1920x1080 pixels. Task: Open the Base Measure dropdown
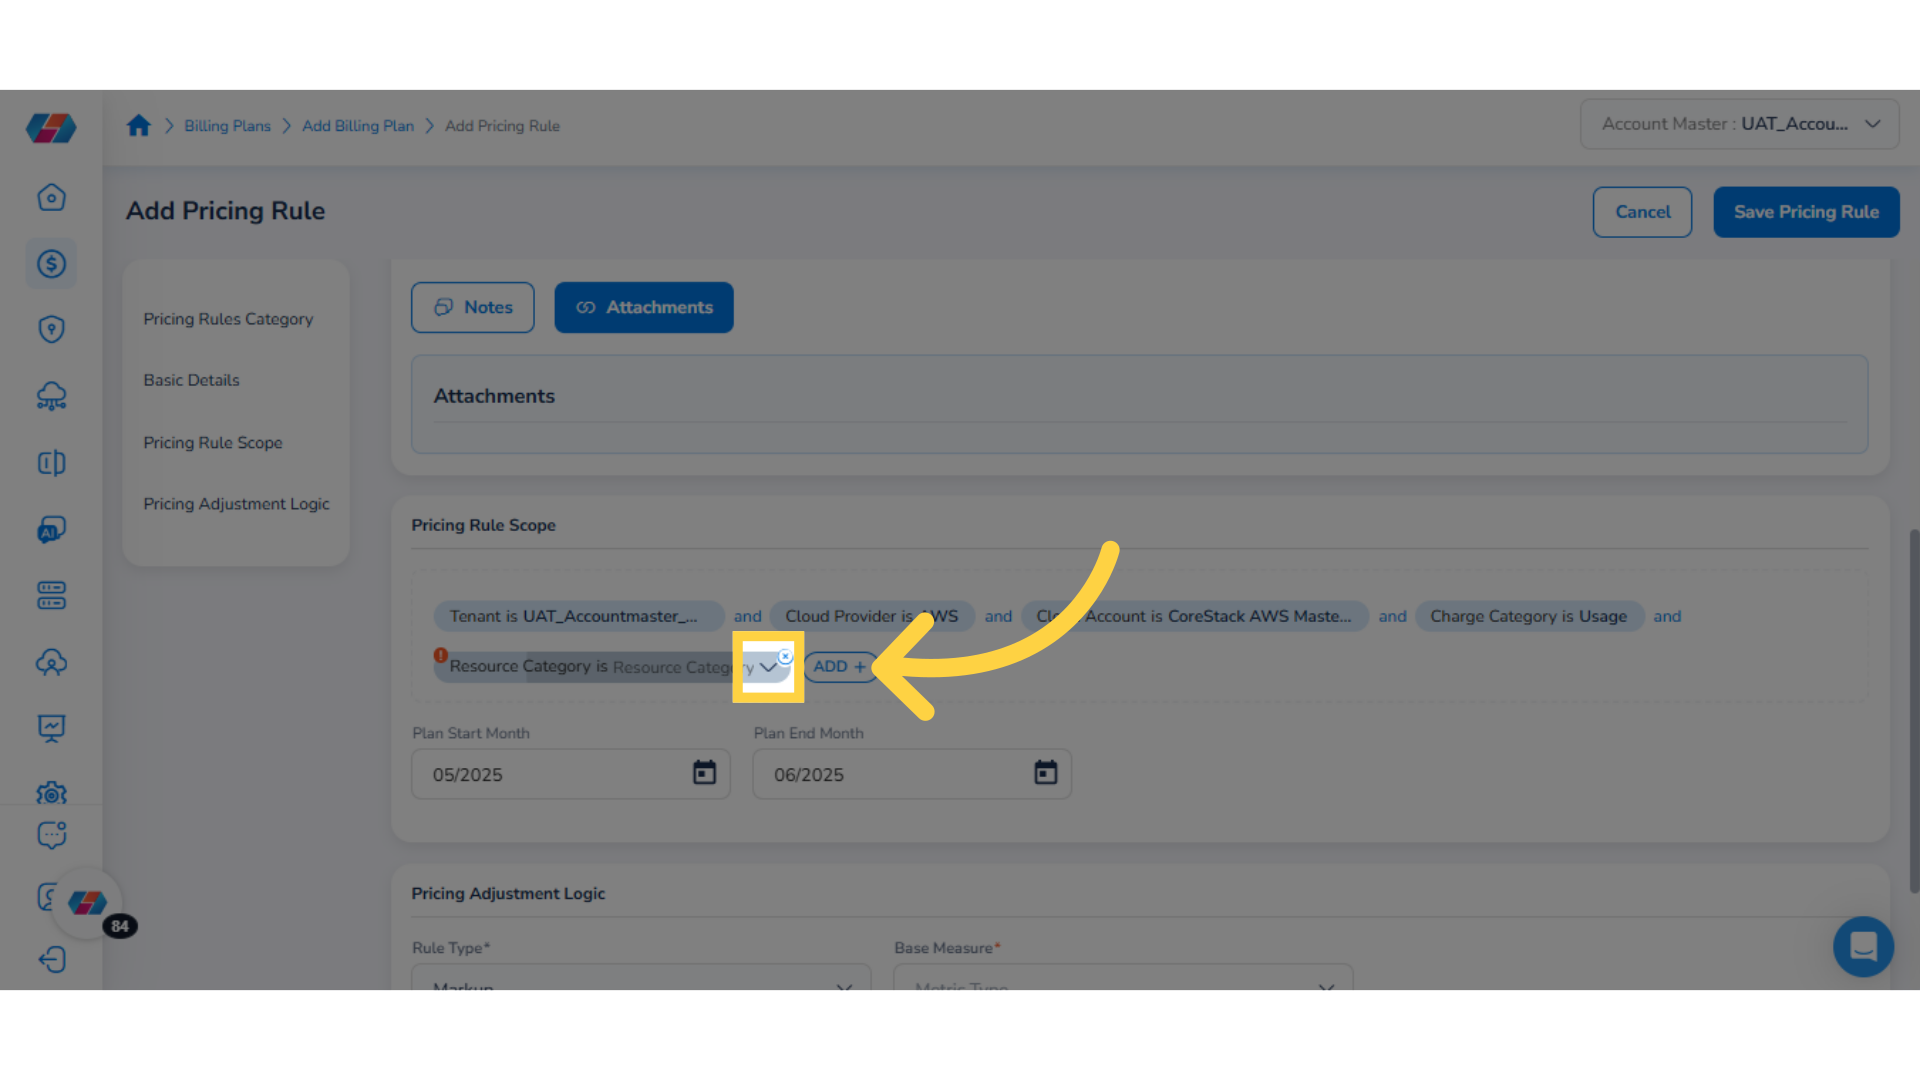pos(1123,977)
